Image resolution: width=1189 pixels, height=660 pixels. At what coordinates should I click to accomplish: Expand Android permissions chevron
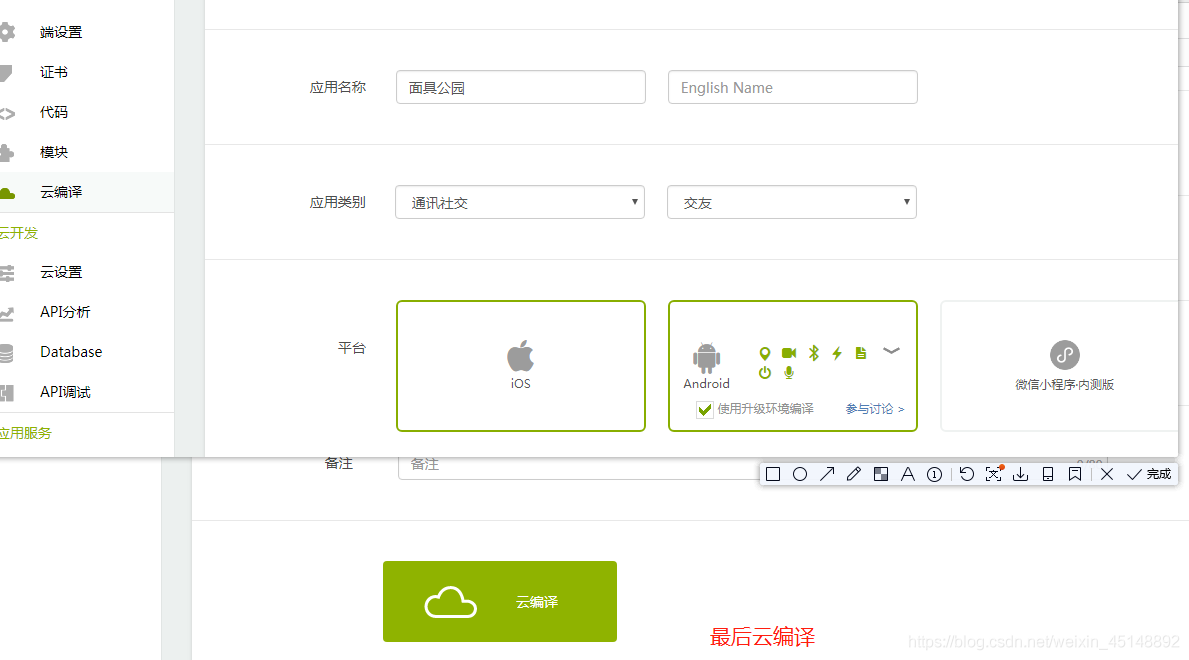coord(891,350)
